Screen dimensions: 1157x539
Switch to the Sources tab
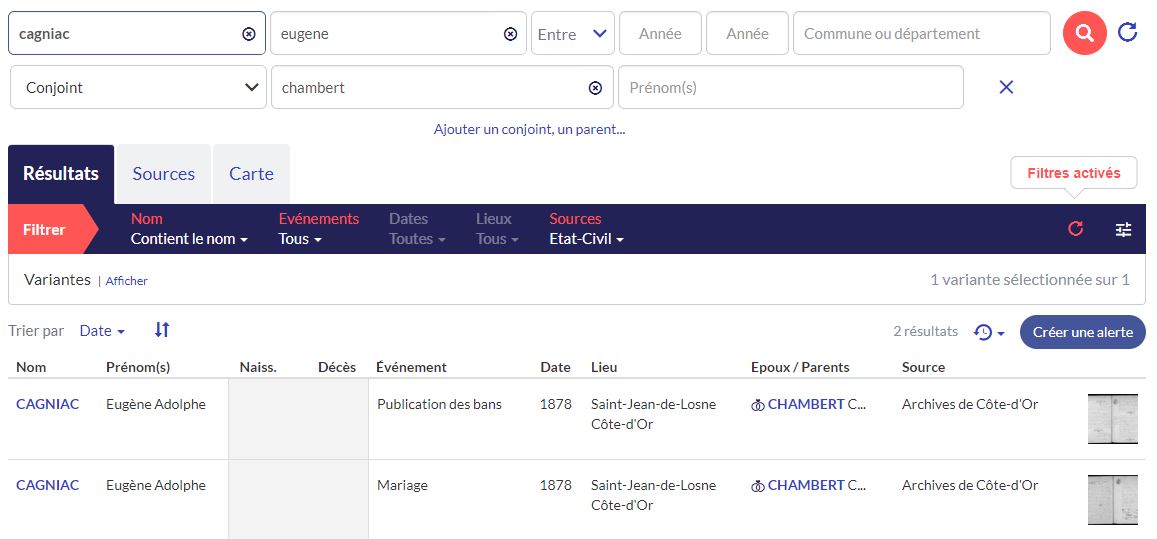[x=163, y=174]
